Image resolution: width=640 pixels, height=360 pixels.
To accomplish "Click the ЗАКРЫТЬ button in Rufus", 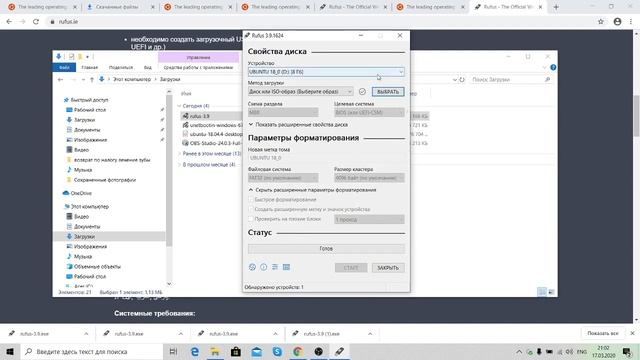I will pyautogui.click(x=388, y=268).
